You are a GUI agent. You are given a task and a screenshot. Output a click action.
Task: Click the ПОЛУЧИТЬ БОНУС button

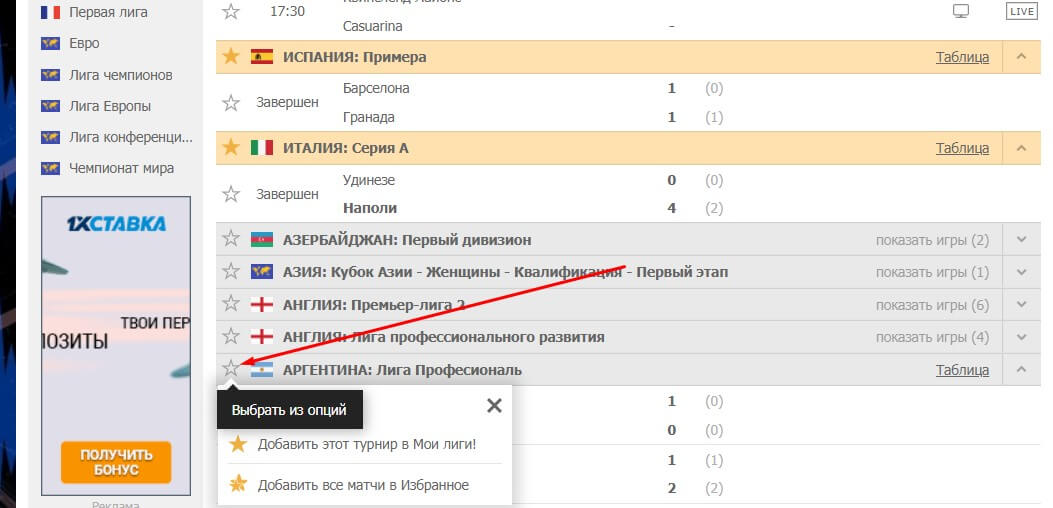coord(116,462)
